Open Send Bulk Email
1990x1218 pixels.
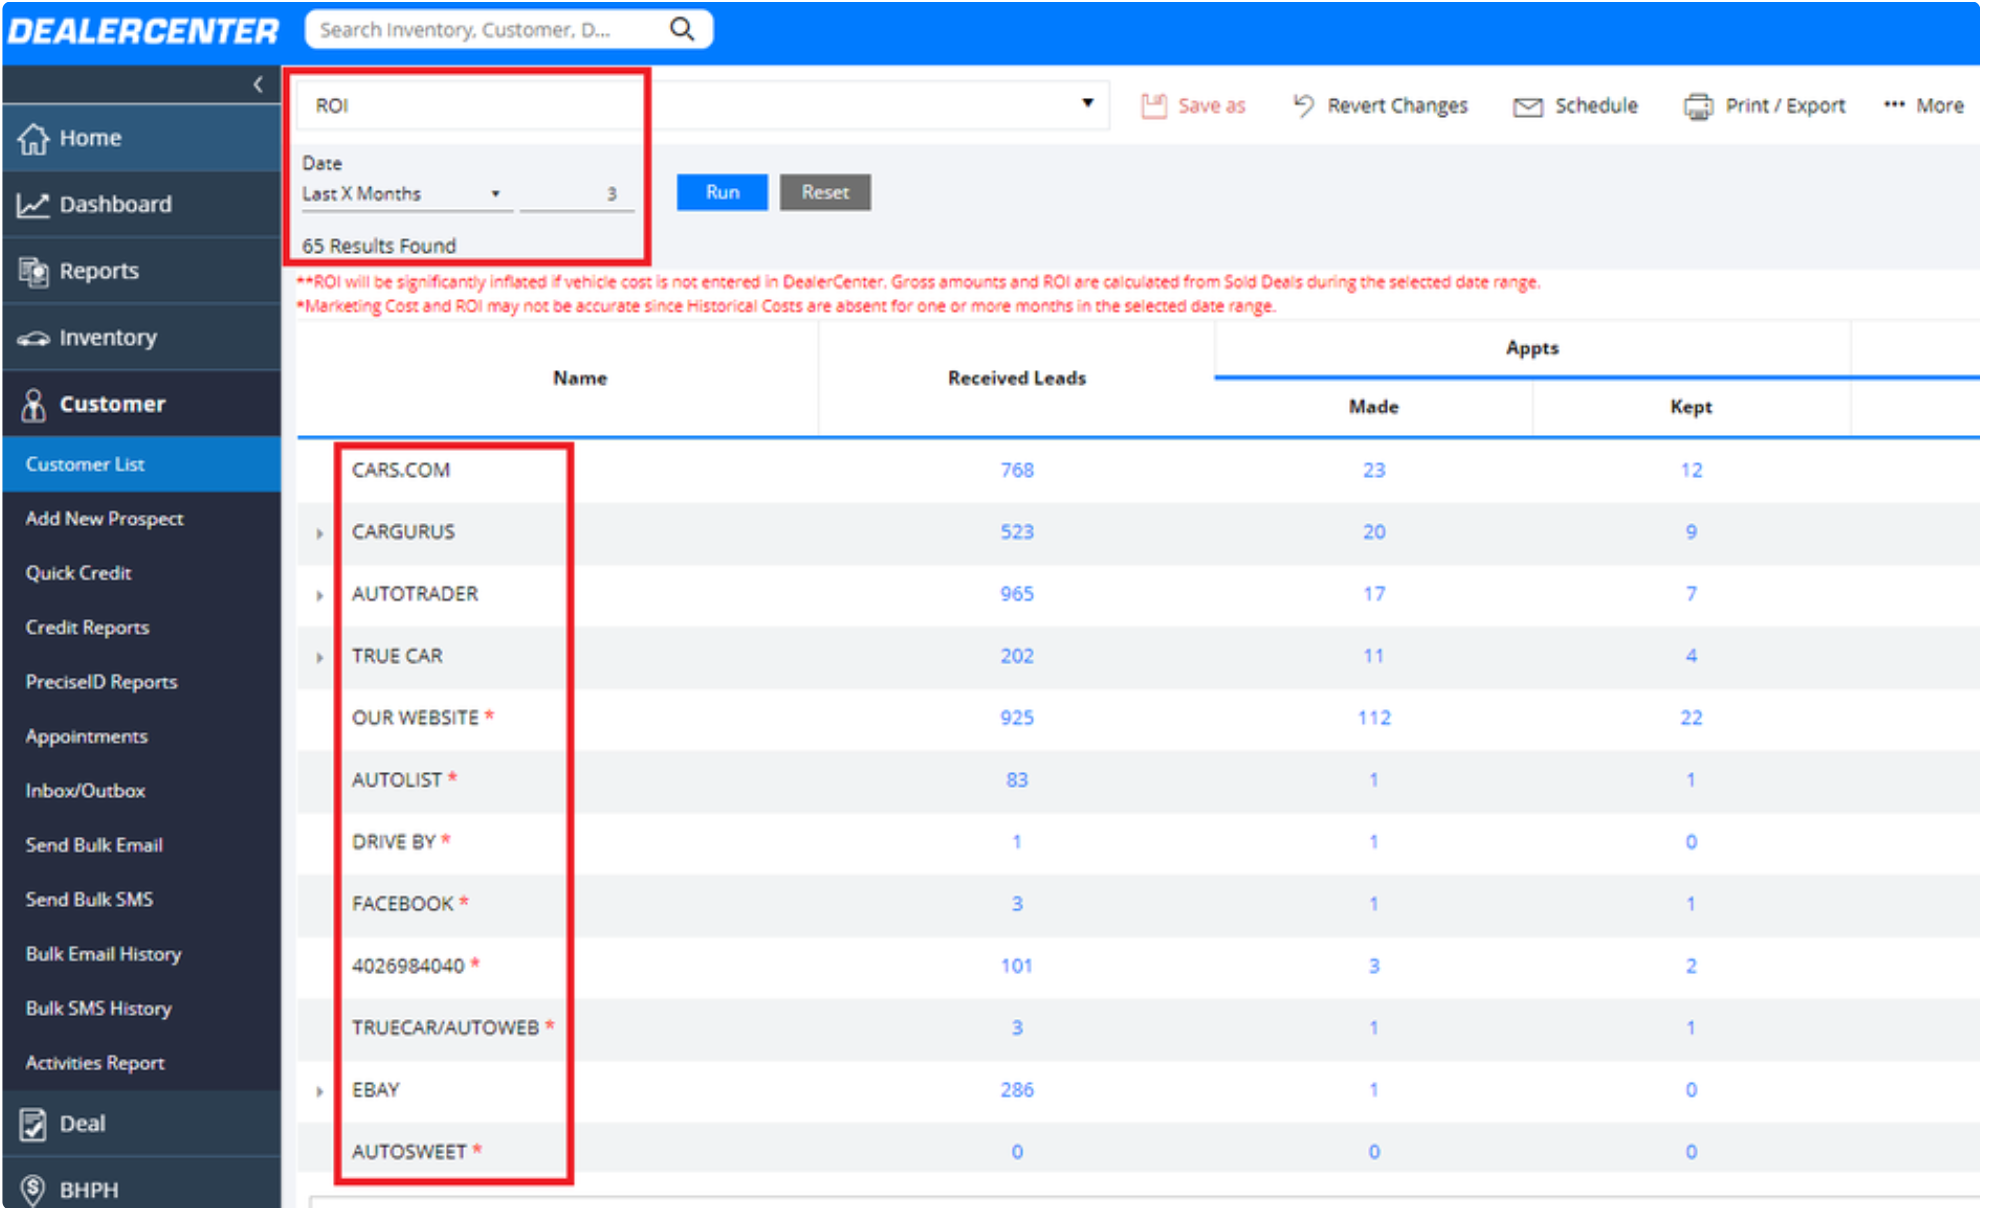[x=94, y=845]
